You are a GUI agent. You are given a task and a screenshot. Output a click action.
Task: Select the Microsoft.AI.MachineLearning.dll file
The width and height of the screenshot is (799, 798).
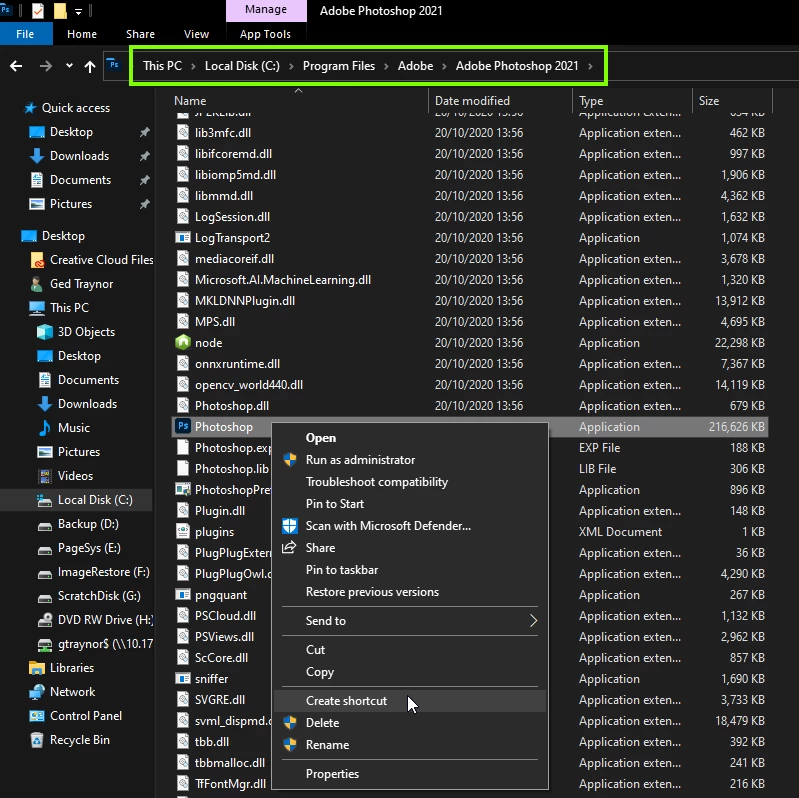(283, 280)
